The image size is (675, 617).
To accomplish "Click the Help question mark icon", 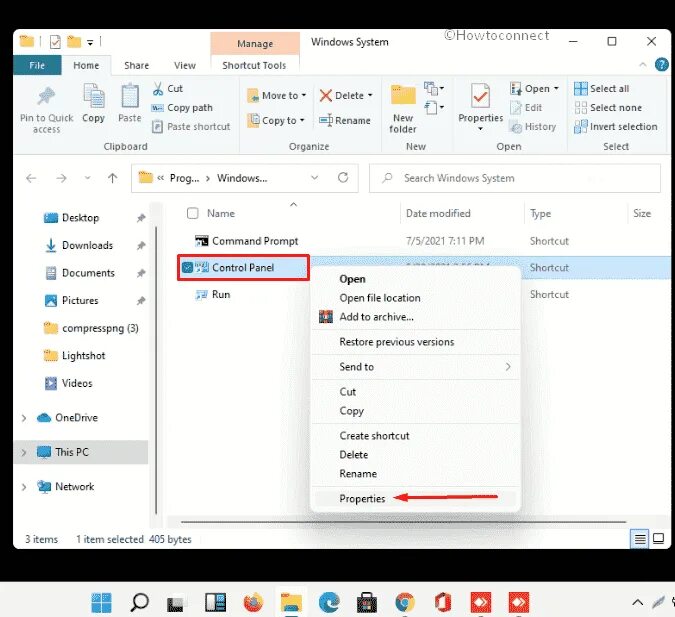I will pos(661,65).
